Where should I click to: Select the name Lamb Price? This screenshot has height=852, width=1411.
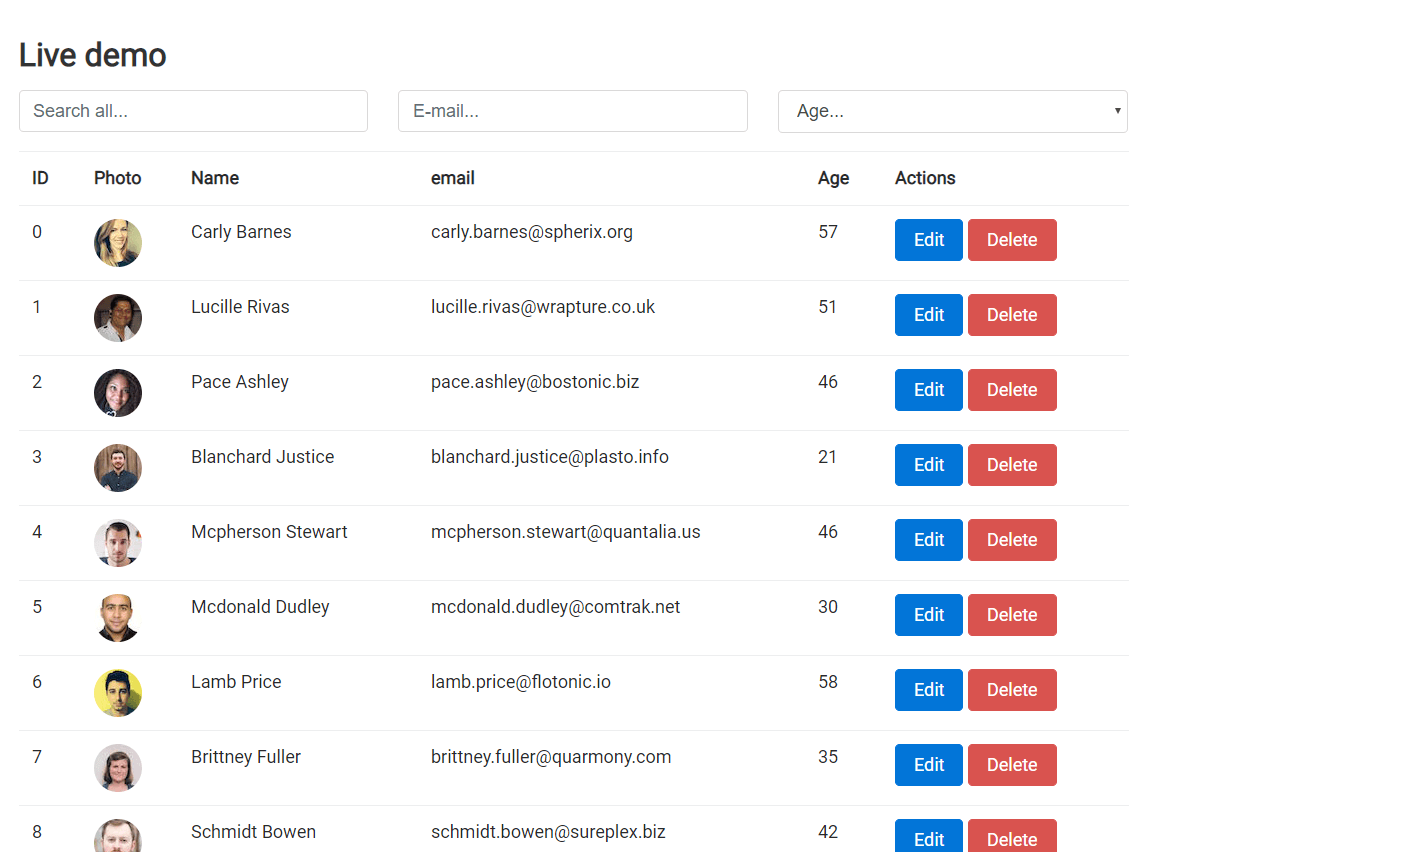pyautogui.click(x=236, y=682)
